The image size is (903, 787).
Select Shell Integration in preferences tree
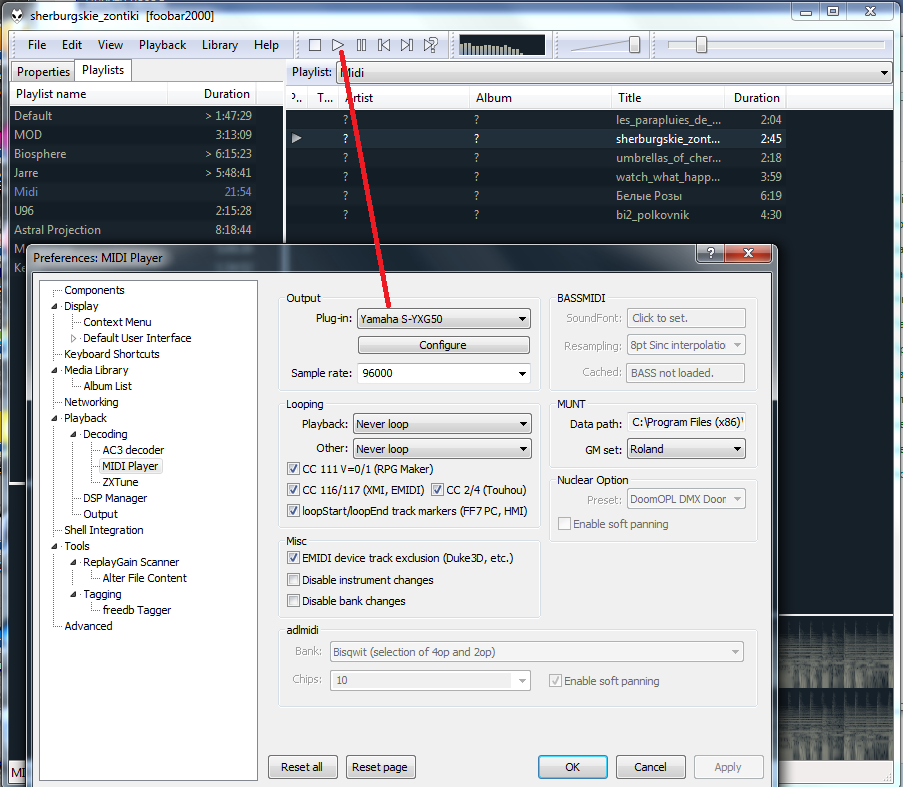pos(104,530)
